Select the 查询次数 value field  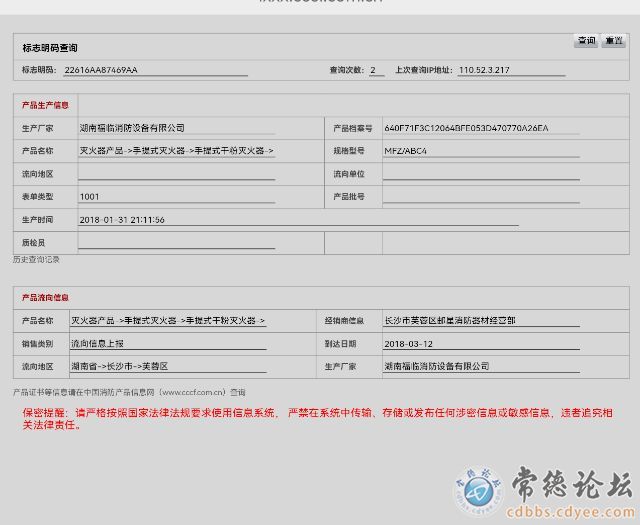(376, 70)
